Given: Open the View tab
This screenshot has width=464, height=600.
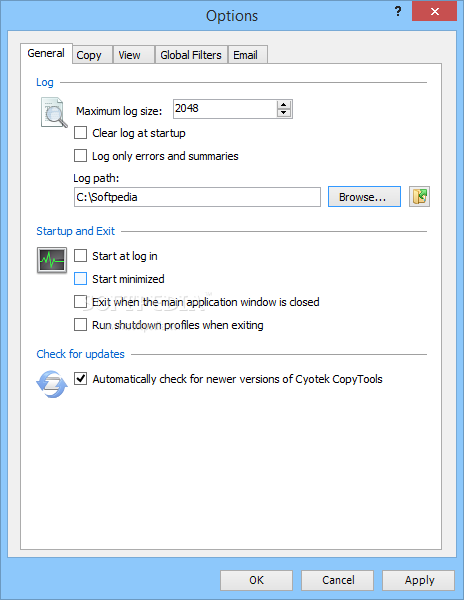Looking at the screenshot, I should (x=134, y=55).
